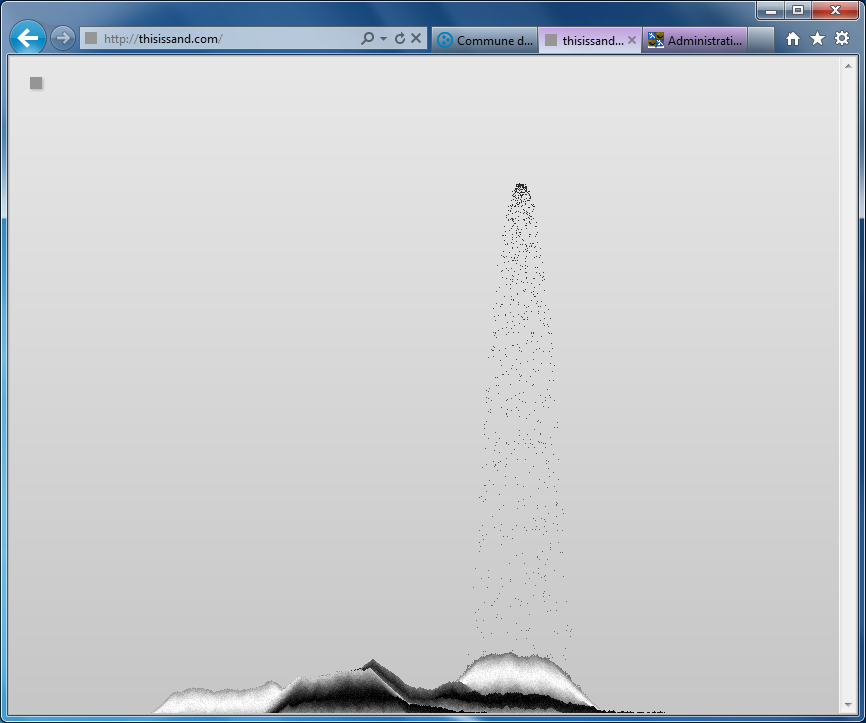Click the Forward navigation arrow
Viewport: 866px width, 723px height.
coord(63,38)
